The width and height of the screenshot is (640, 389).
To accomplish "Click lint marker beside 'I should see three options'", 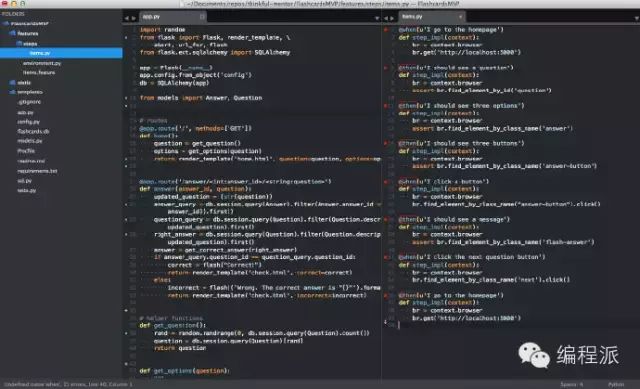I will click(x=386, y=106).
